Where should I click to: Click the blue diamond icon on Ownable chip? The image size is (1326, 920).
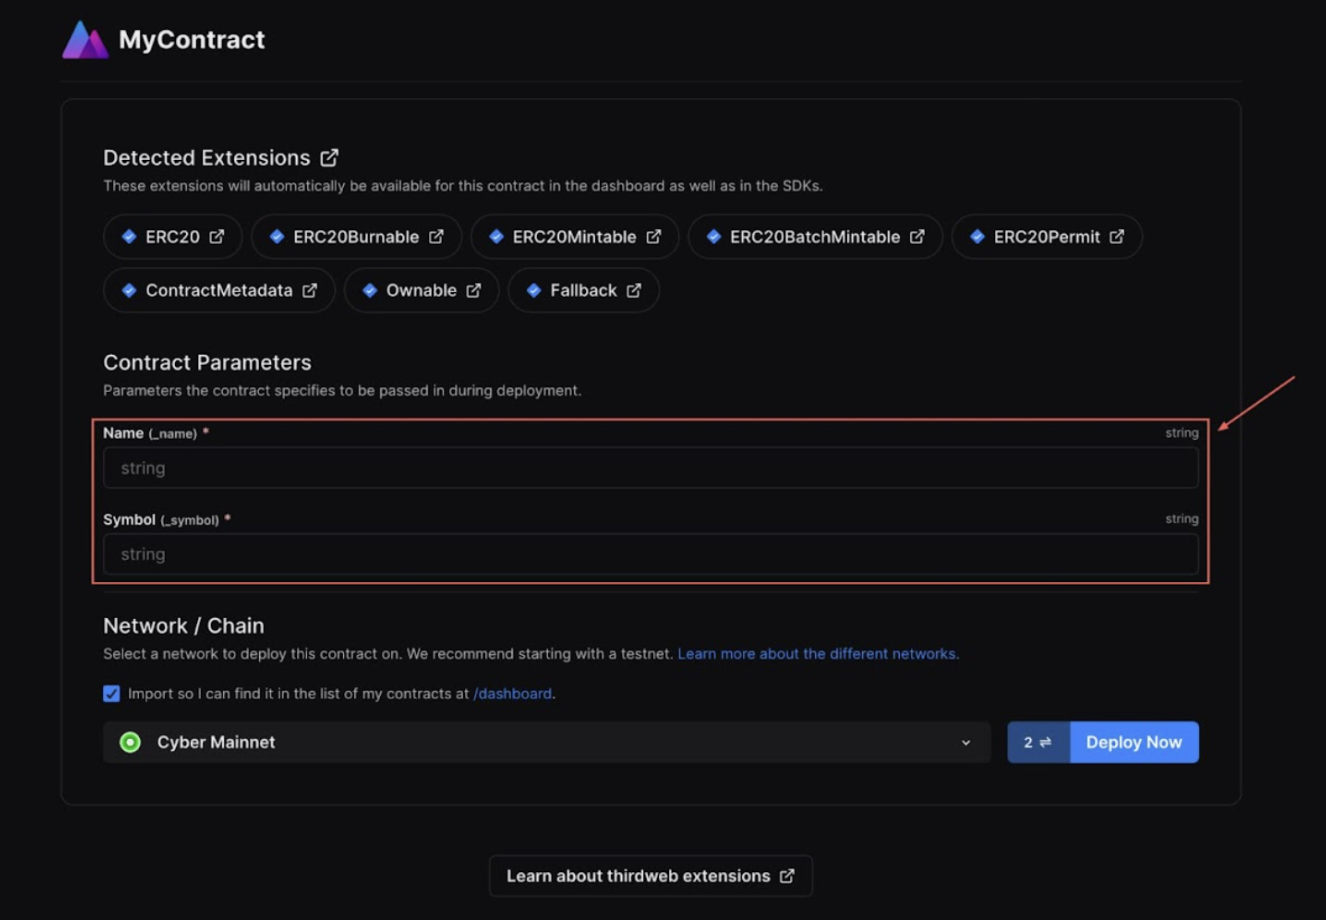click(370, 290)
